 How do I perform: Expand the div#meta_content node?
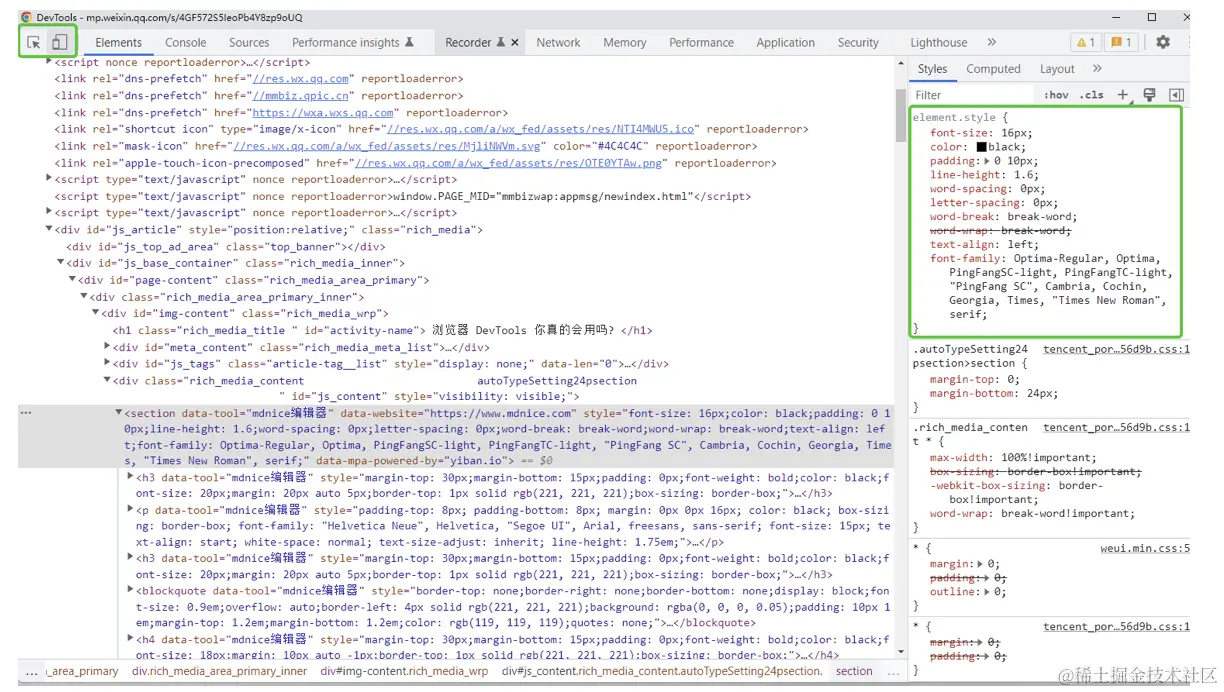point(108,347)
